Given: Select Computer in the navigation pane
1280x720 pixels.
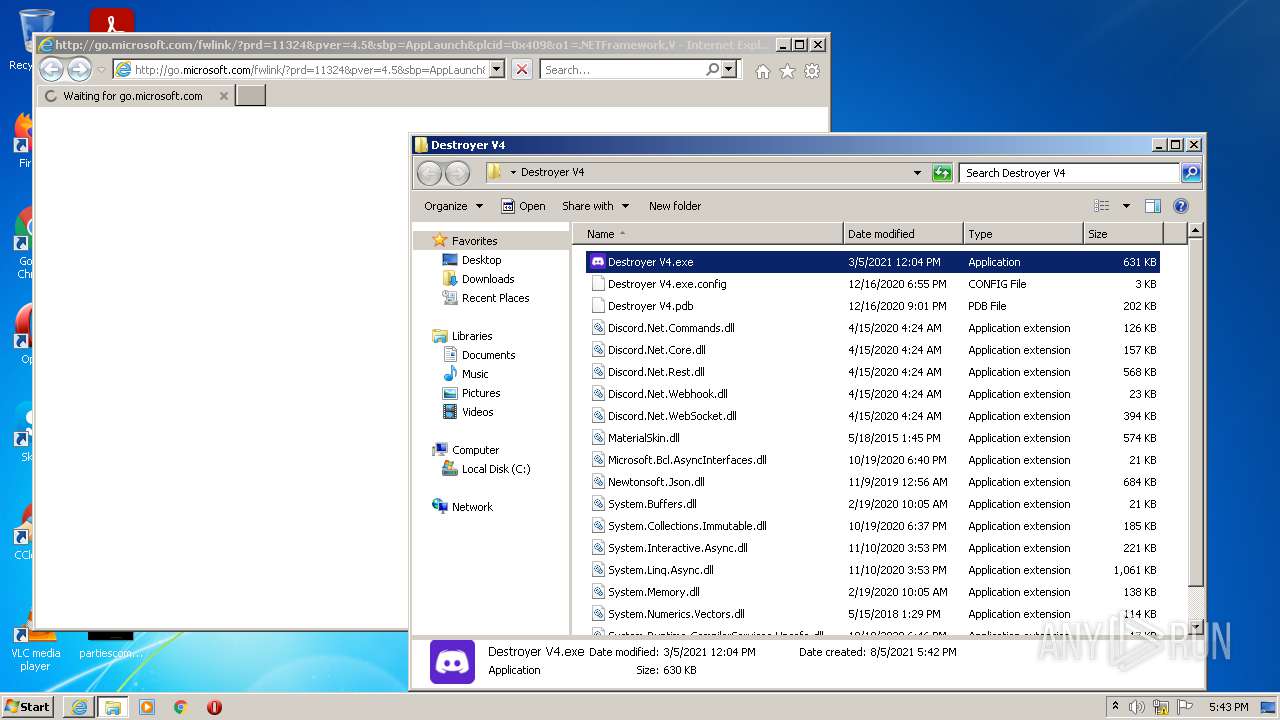Looking at the screenshot, I should tap(475, 450).
